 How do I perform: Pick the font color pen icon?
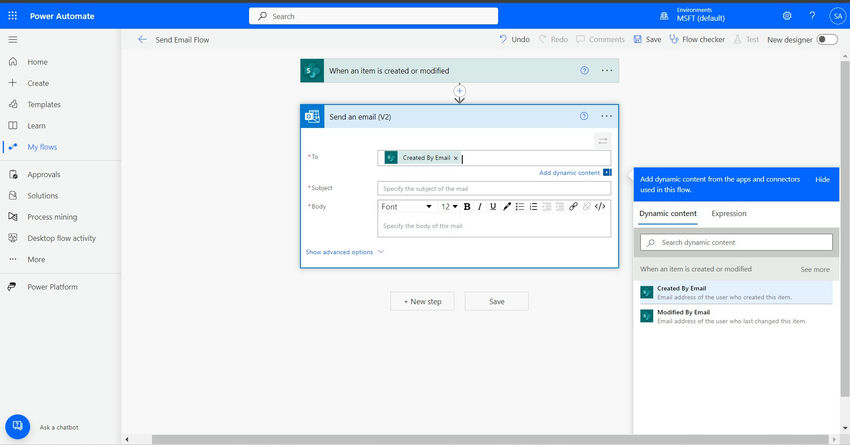[507, 207]
